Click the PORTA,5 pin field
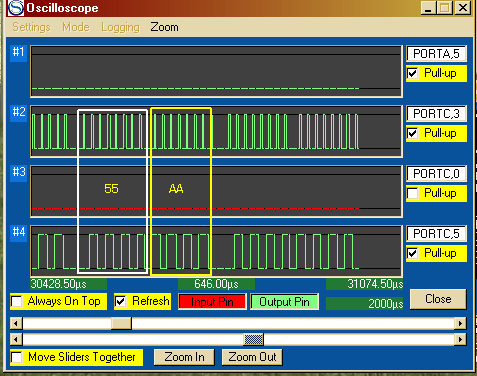Viewport: 477px width, 376px height. pos(436,54)
